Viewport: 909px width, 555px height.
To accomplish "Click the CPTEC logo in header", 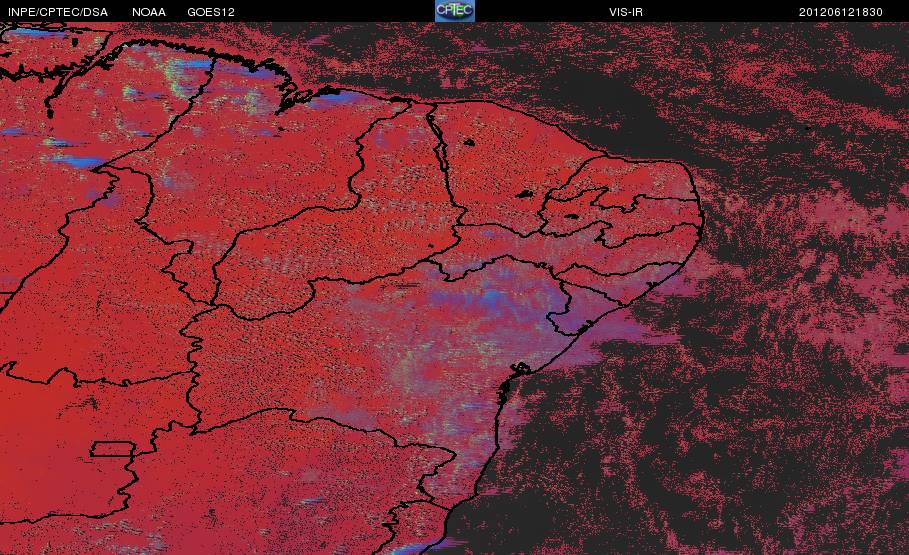I will tap(454, 10).
